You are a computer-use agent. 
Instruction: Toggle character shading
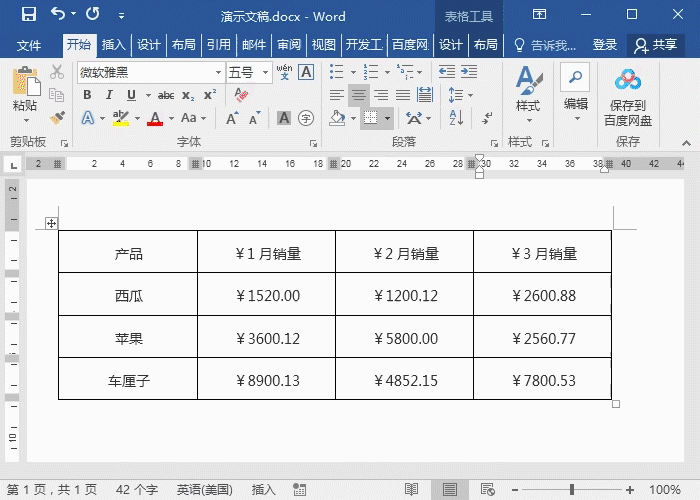[x=283, y=118]
